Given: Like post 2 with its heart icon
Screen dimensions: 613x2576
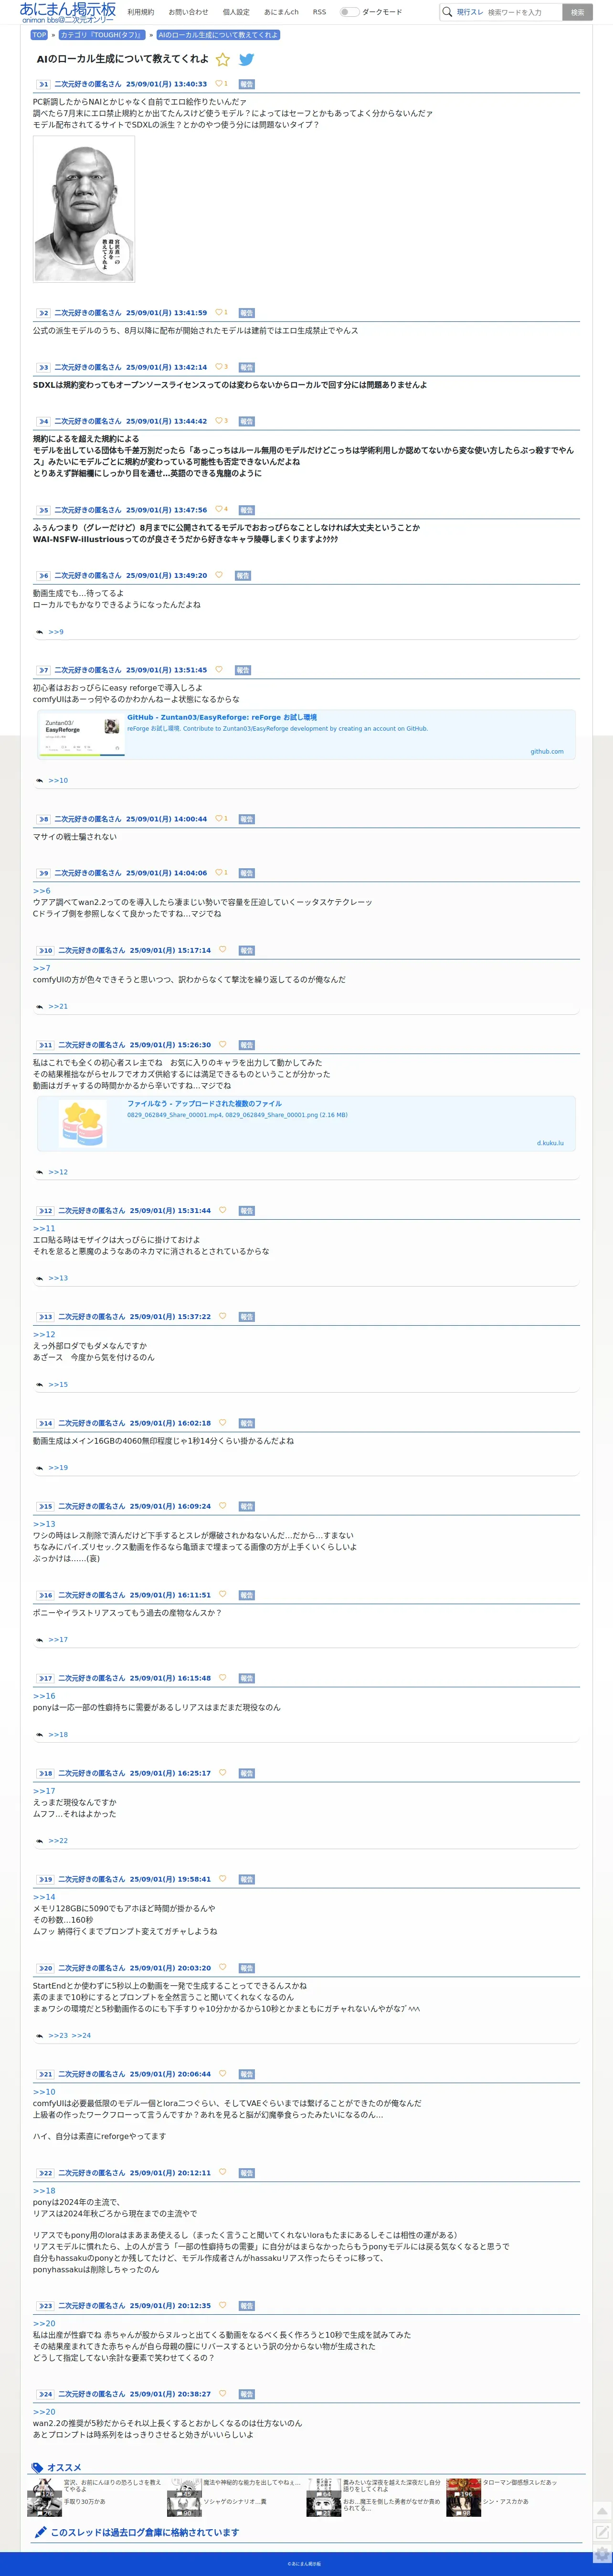Looking at the screenshot, I should (219, 313).
